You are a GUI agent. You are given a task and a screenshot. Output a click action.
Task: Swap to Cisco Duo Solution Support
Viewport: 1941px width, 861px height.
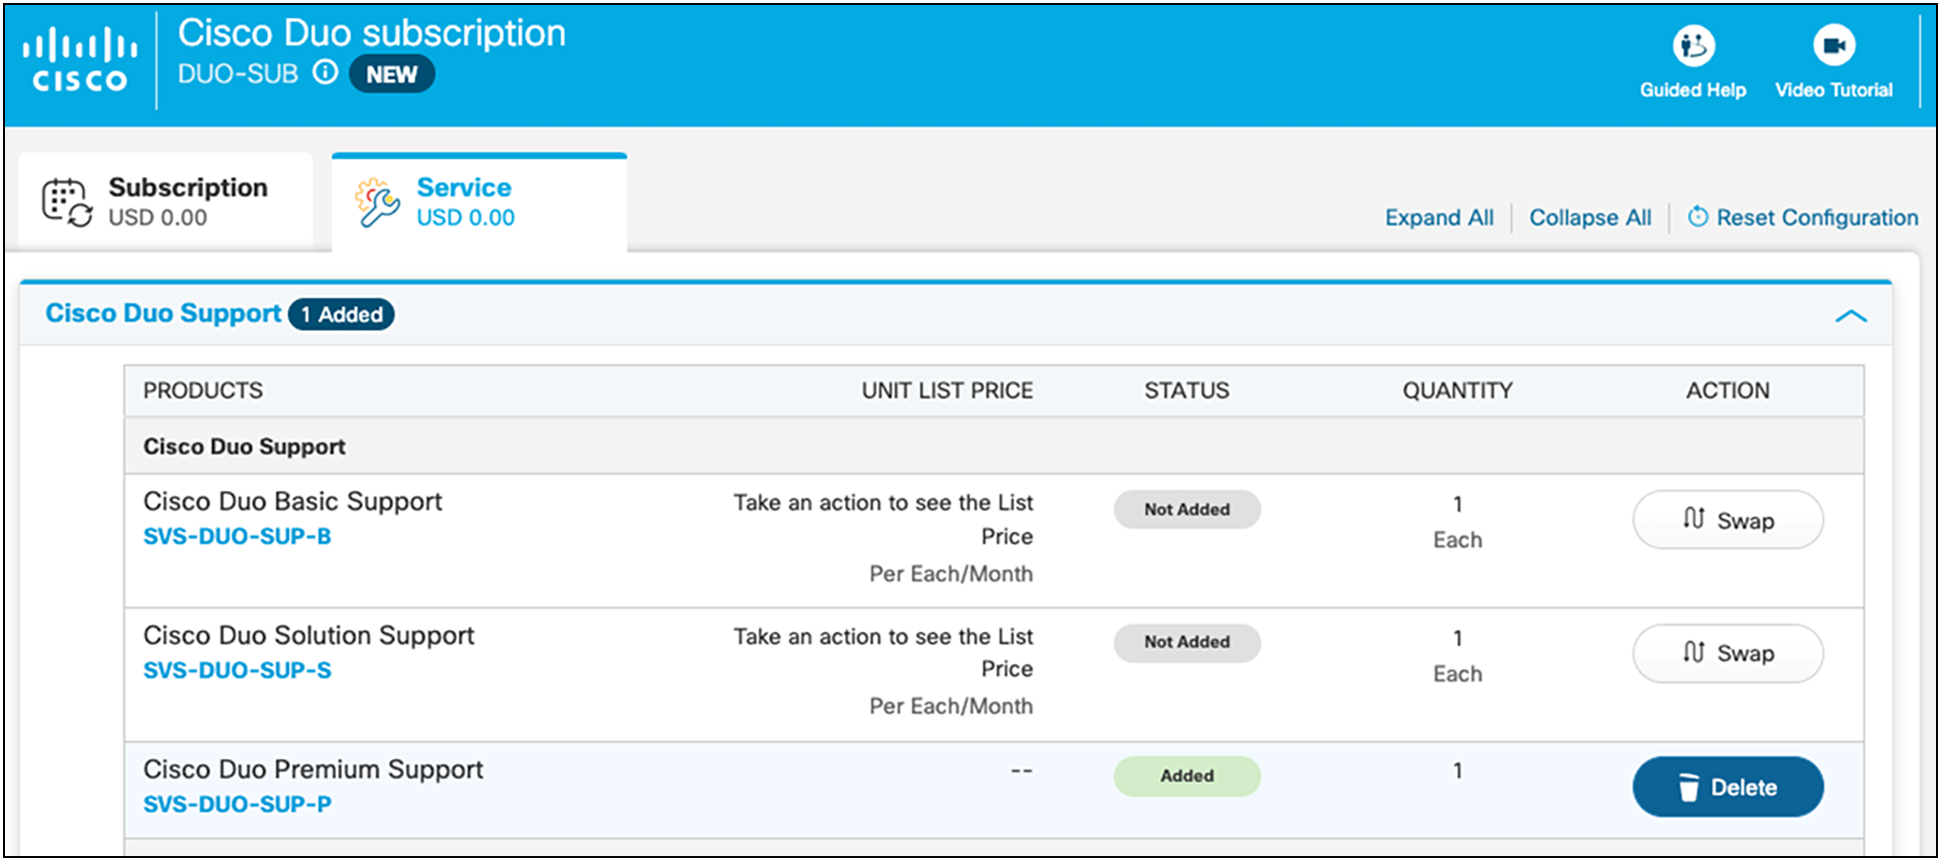coord(1728,653)
